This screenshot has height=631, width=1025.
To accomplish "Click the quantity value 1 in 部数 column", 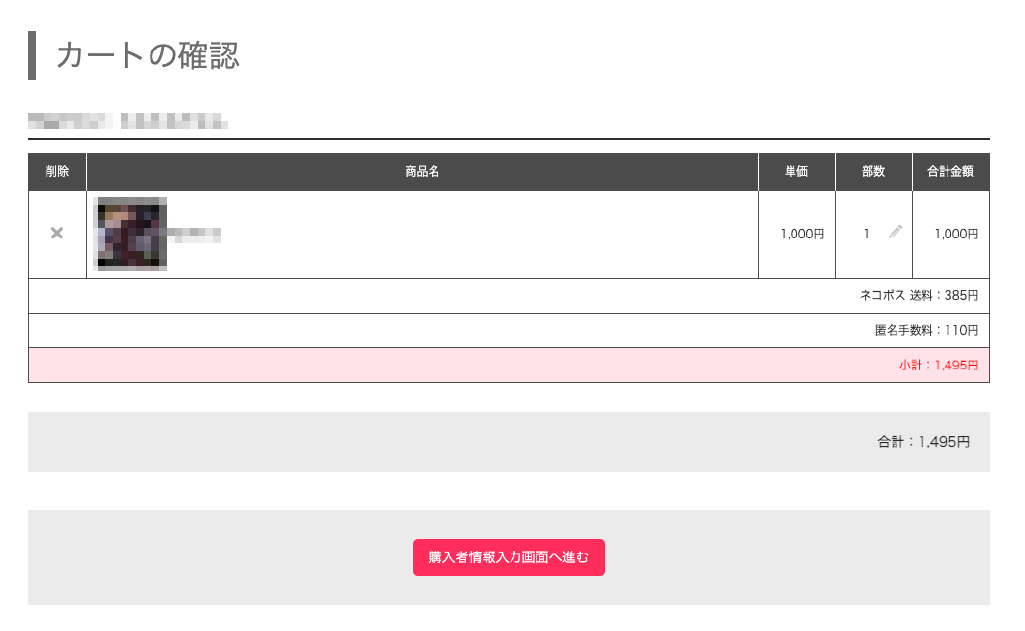I will click(x=867, y=234).
